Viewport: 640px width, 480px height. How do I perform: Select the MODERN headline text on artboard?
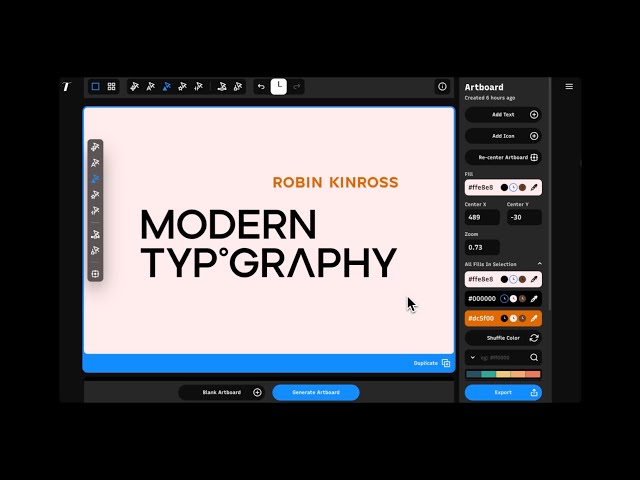(228, 224)
